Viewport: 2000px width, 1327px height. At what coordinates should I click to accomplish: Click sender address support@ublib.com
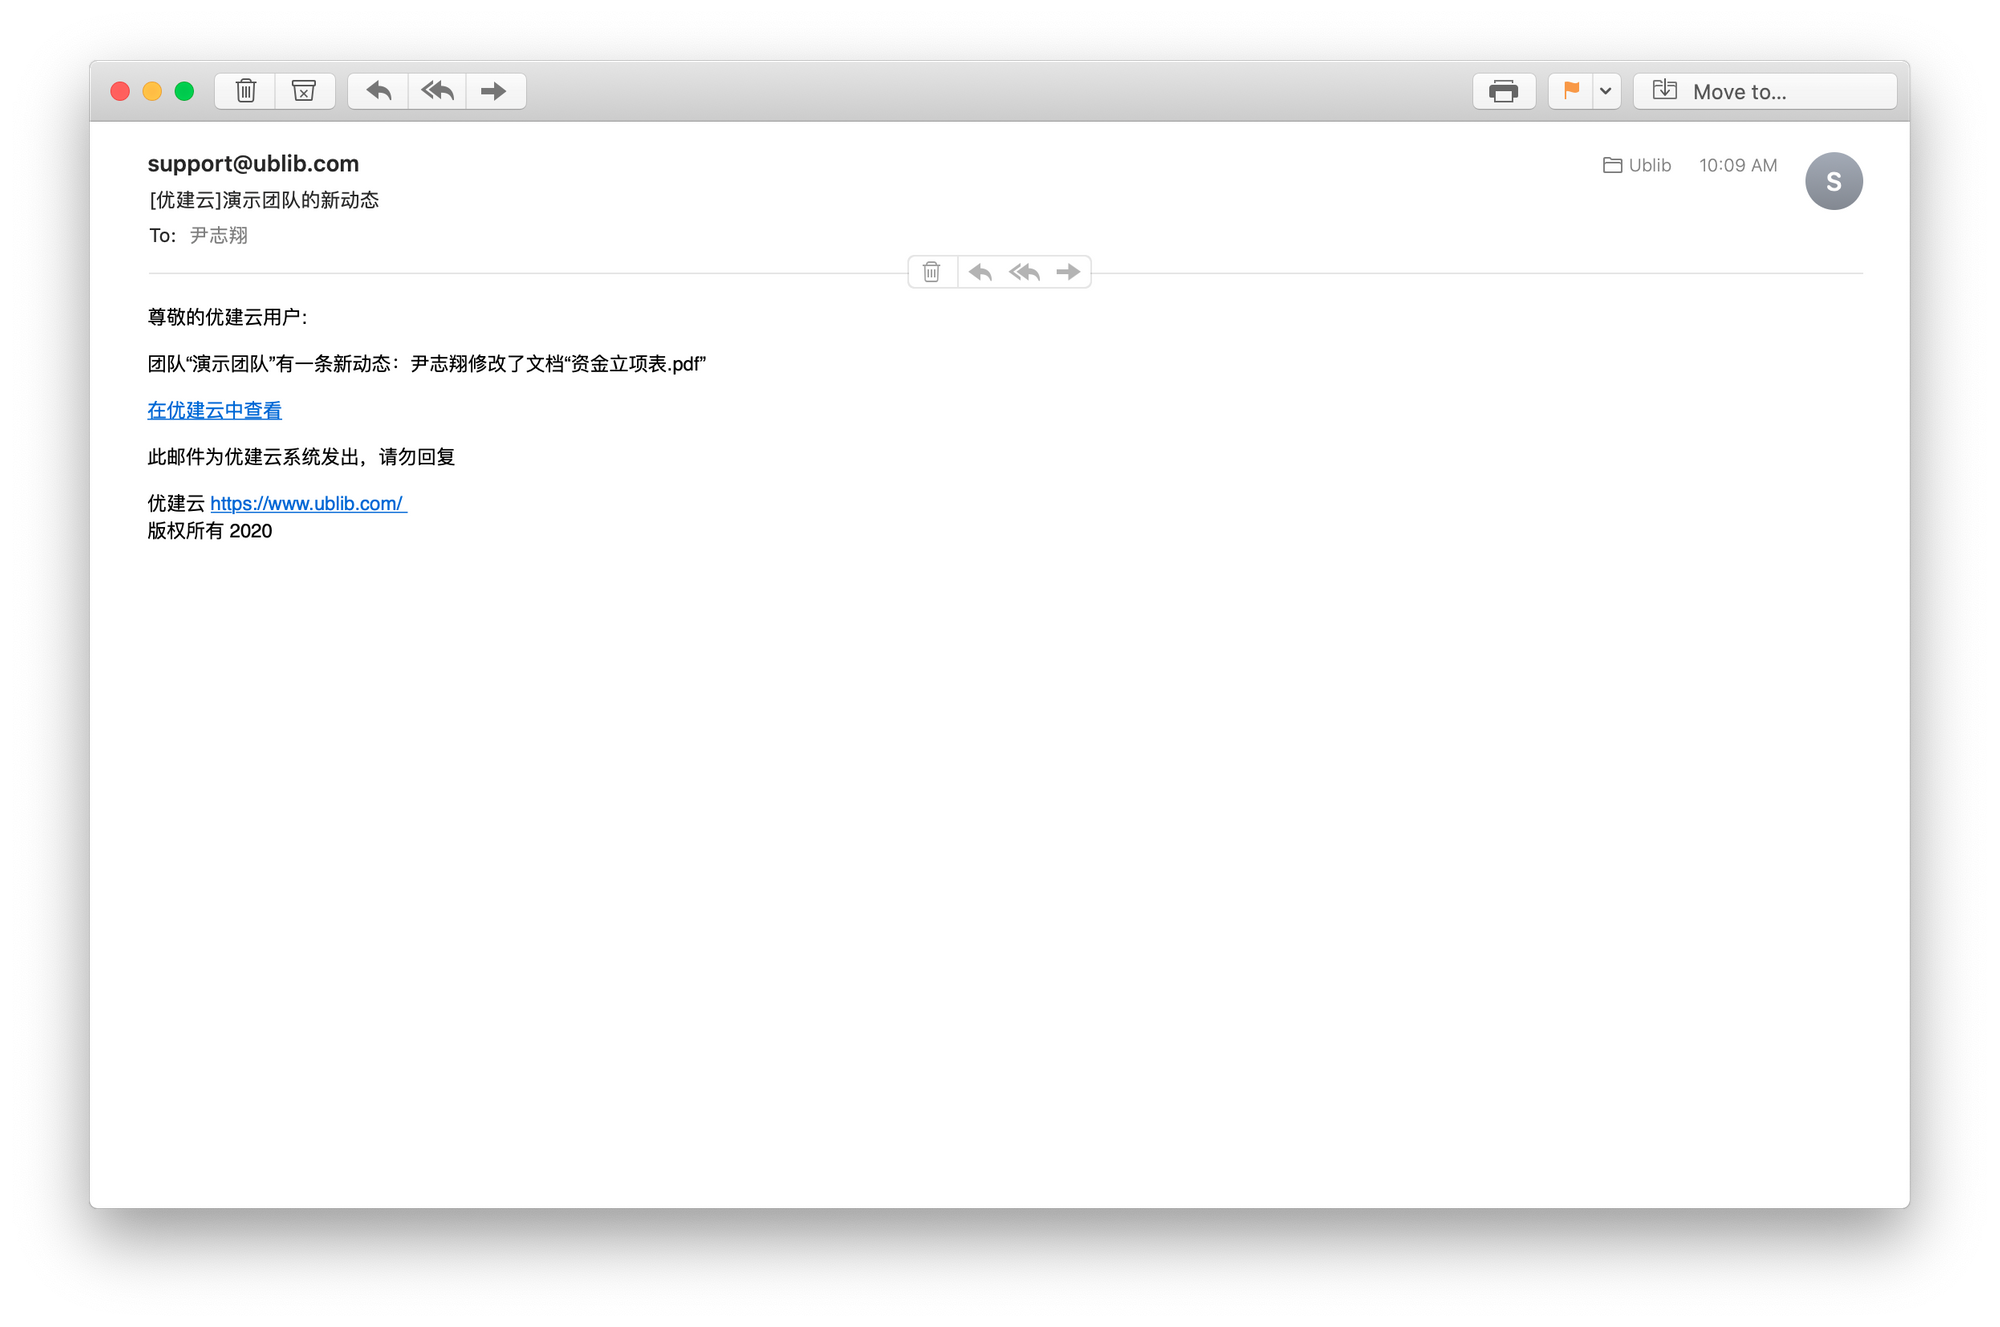[253, 164]
